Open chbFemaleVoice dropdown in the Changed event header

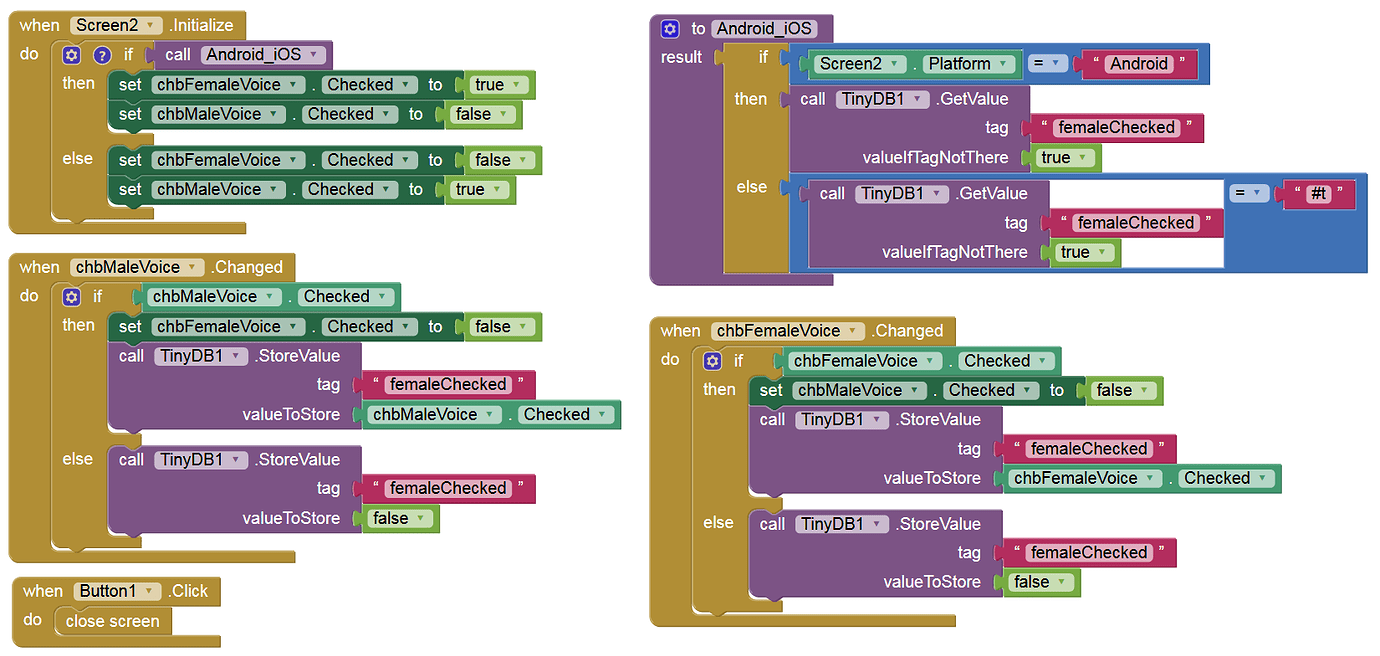[853, 331]
